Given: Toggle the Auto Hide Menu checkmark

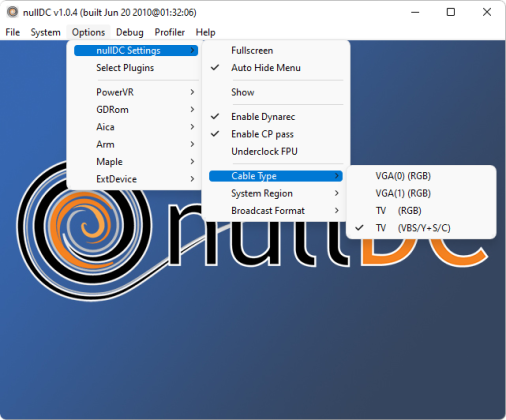Looking at the screenshot, I should pyautogui.click(x=276, y=68).
